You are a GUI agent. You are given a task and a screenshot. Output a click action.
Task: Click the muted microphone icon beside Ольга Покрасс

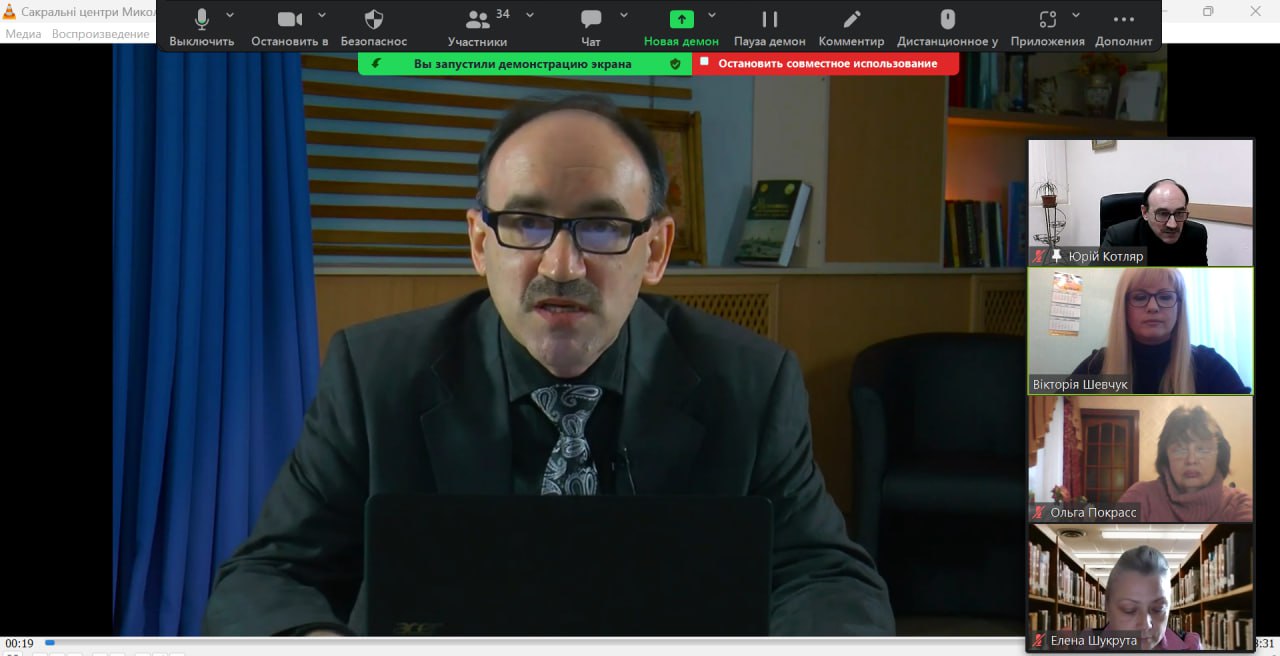1039,512
